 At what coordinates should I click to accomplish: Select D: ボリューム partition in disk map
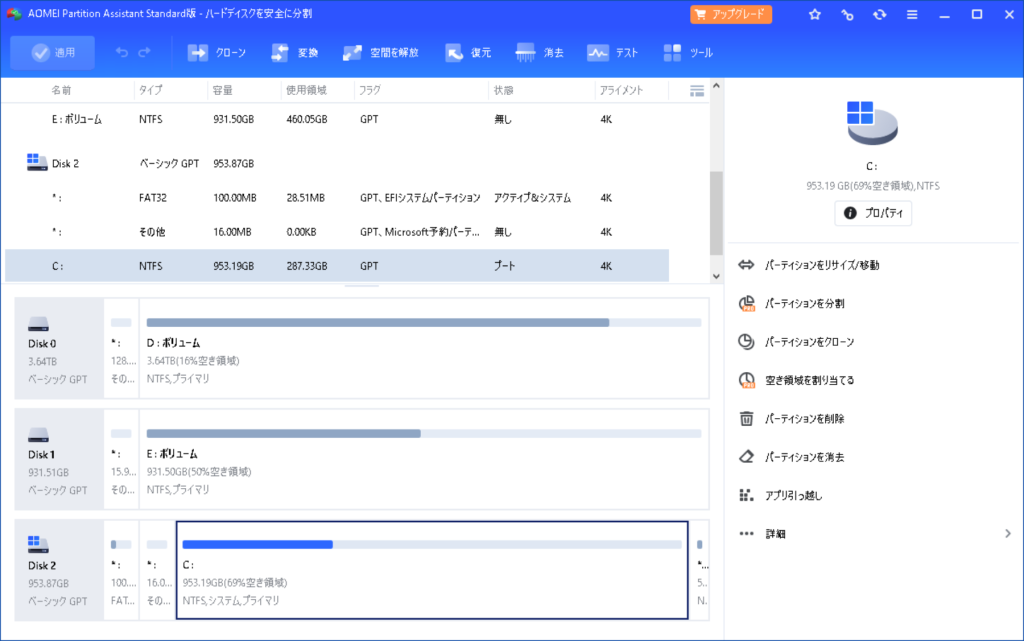coord(424,349)
